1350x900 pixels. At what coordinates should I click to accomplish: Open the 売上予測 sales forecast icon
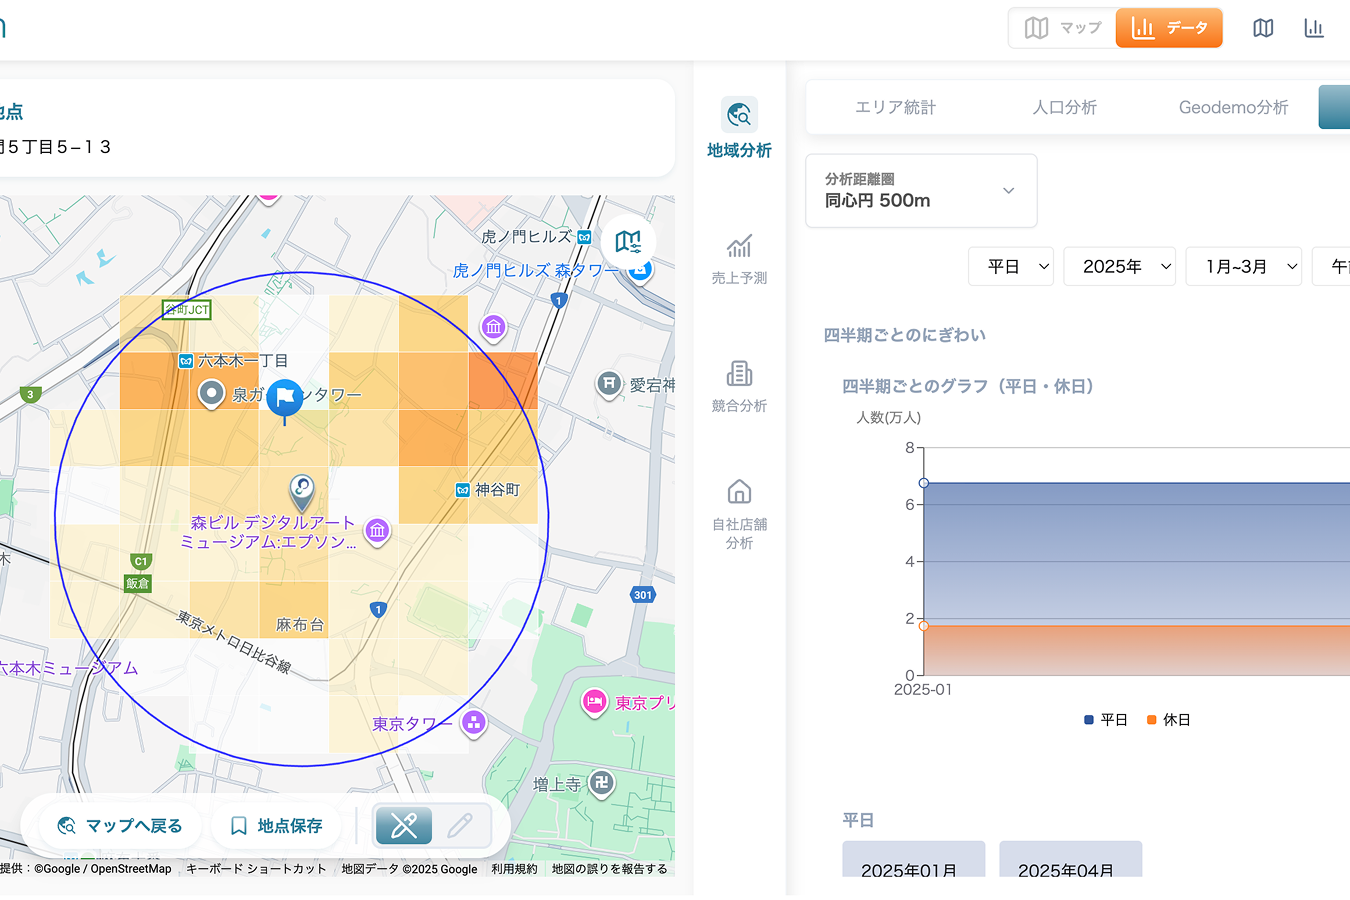(739, 246)
